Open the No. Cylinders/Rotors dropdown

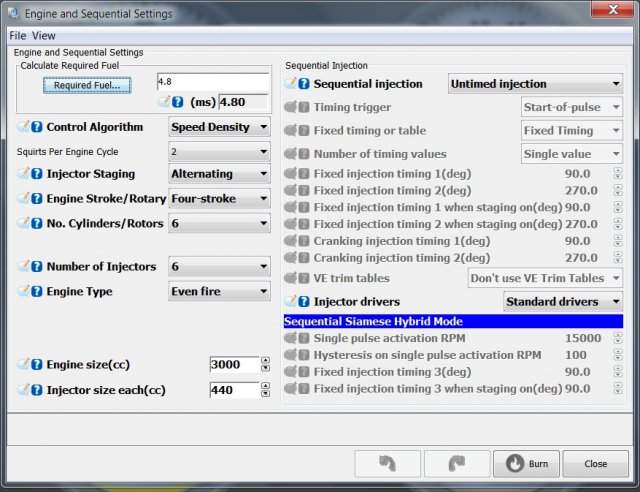219,223
